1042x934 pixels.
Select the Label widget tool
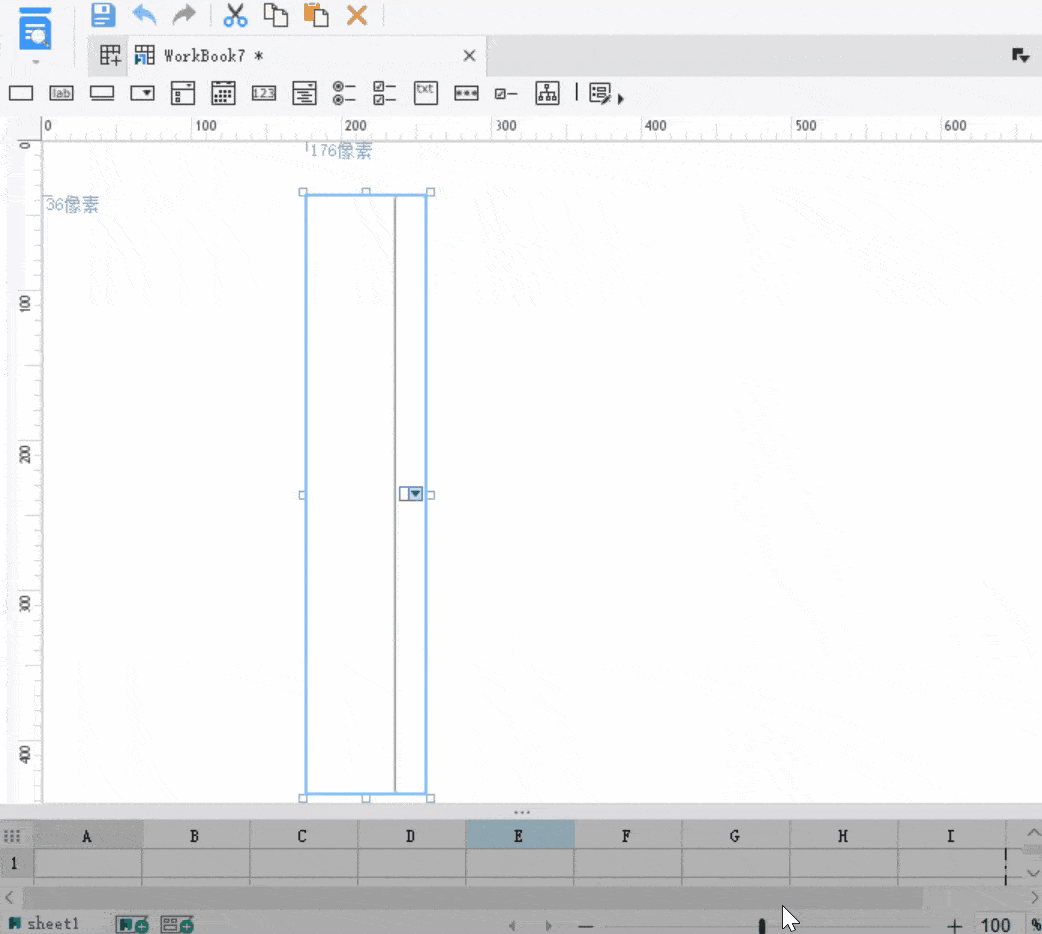click(x=62, y=93)
